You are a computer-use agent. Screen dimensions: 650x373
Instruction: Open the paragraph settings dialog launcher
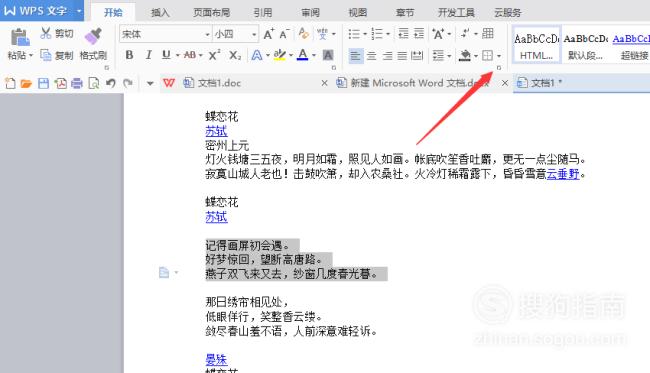[499, 67]
